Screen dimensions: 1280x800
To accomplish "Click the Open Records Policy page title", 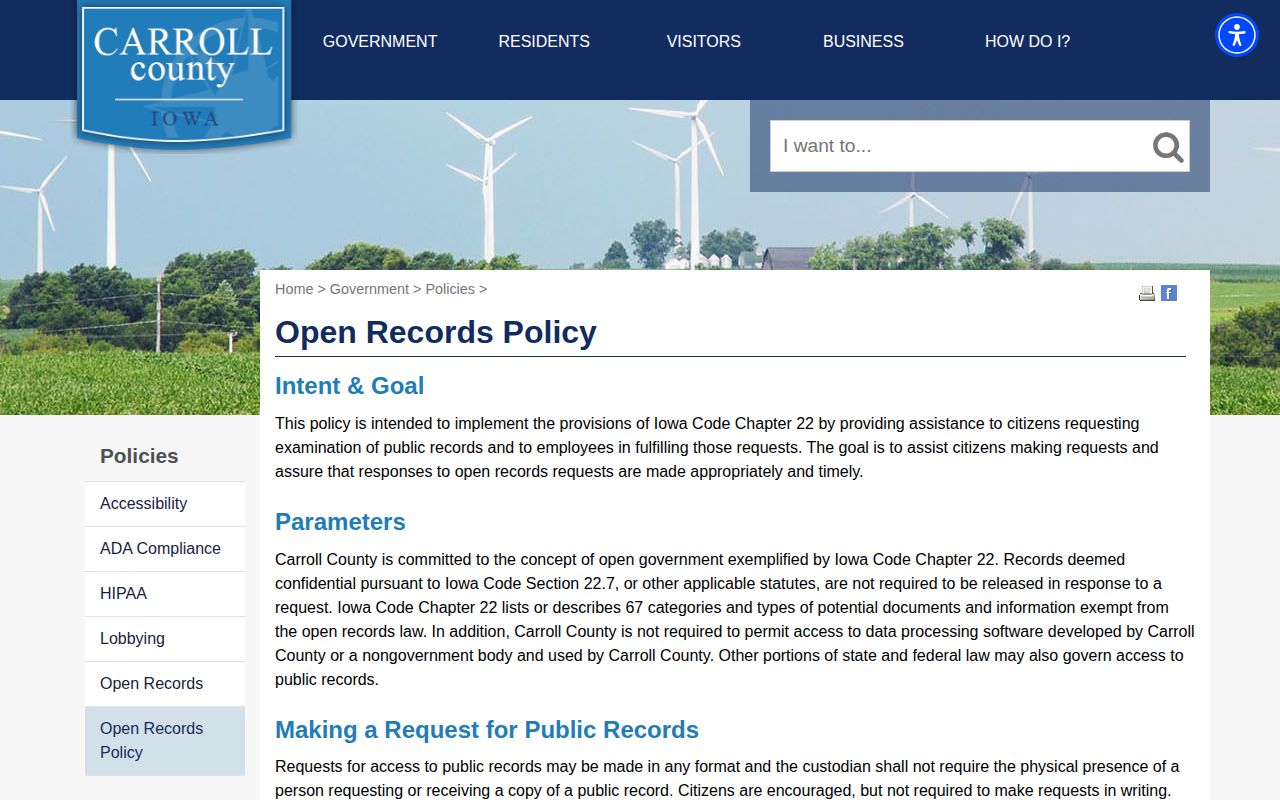I will pos(436,332).
